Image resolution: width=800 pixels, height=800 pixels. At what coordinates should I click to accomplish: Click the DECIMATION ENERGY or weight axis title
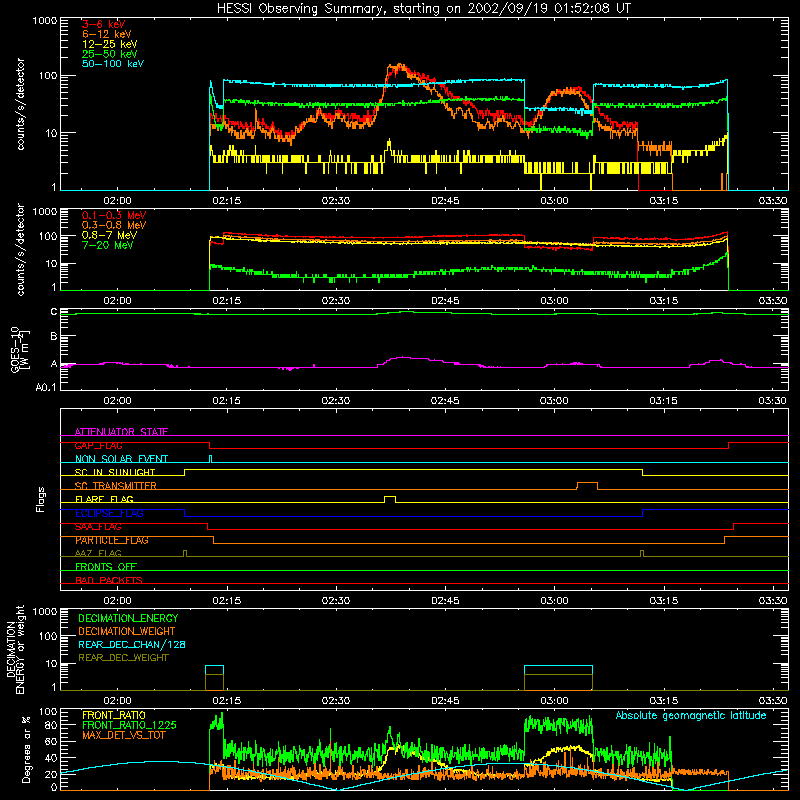coord(15,649)
